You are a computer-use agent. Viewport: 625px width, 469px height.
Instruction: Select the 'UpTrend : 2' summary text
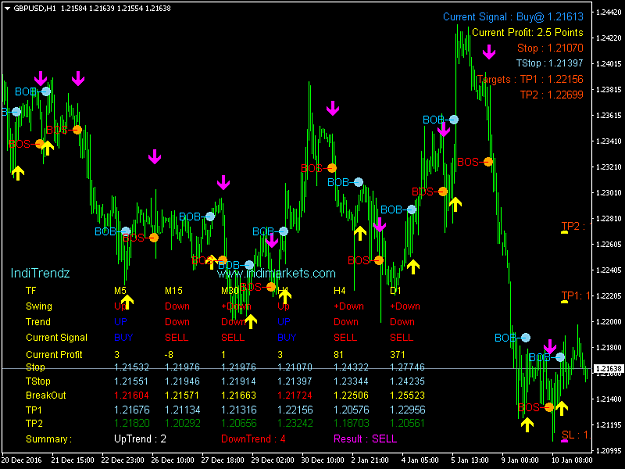tap(140, 439)
